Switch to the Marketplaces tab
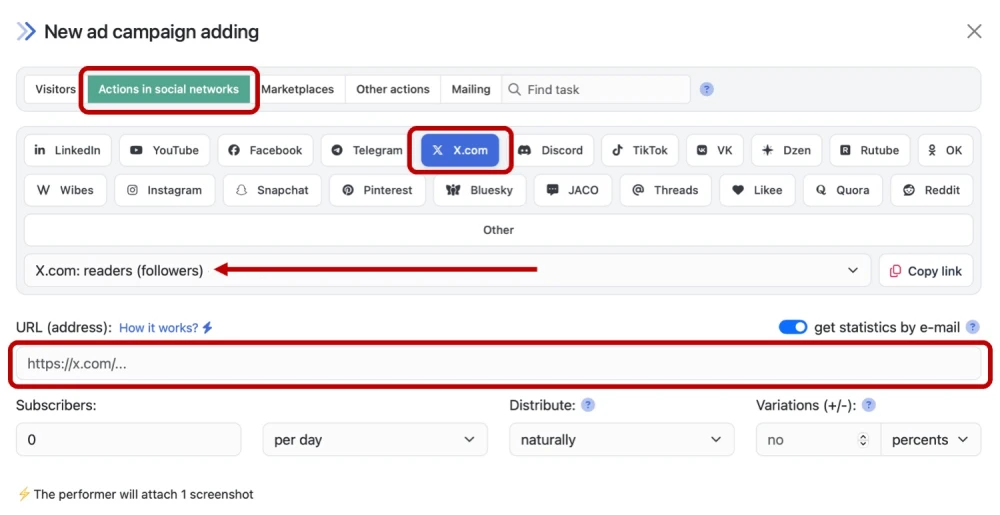Screen dimensions: 1000x515 298,89
